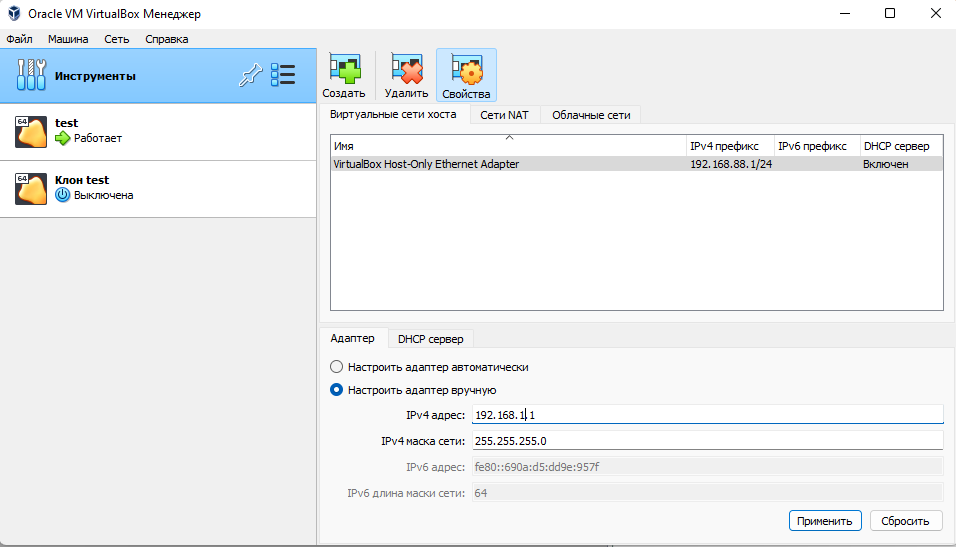The width and height of the screenshot is (956, 547).
Task: Sort by the IPv6 префикс column header
Action: click(818, 146)
